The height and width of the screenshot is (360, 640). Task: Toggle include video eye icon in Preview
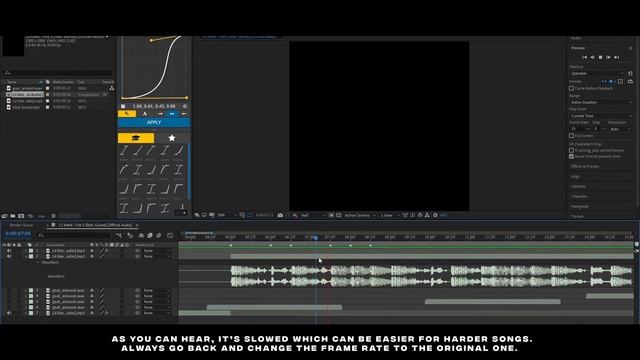point(604,82)
